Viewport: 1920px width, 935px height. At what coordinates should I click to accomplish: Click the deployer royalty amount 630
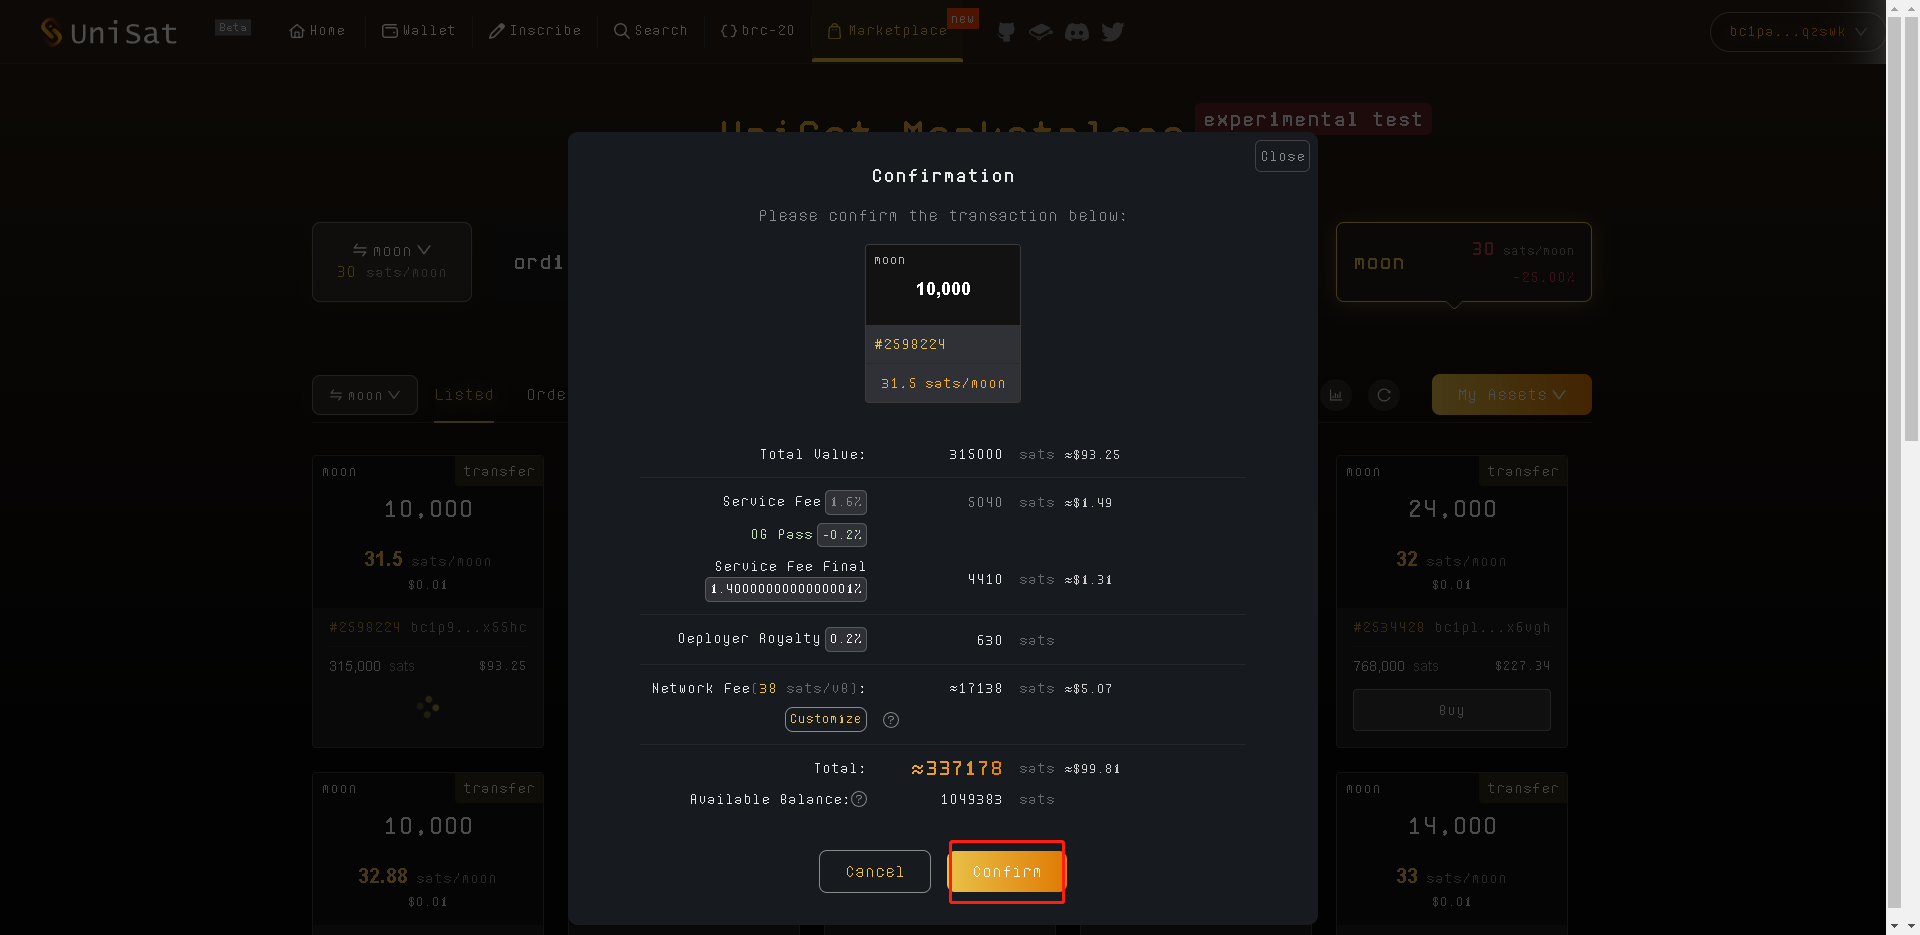990,640
